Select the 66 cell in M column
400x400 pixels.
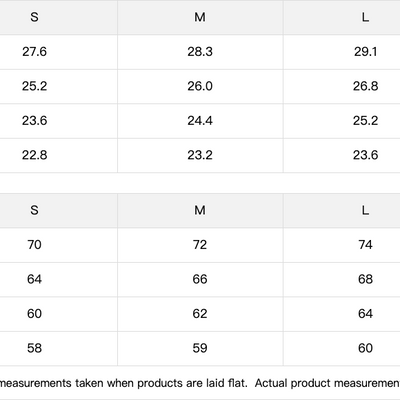pyautogui.click(x=200, y=279)
